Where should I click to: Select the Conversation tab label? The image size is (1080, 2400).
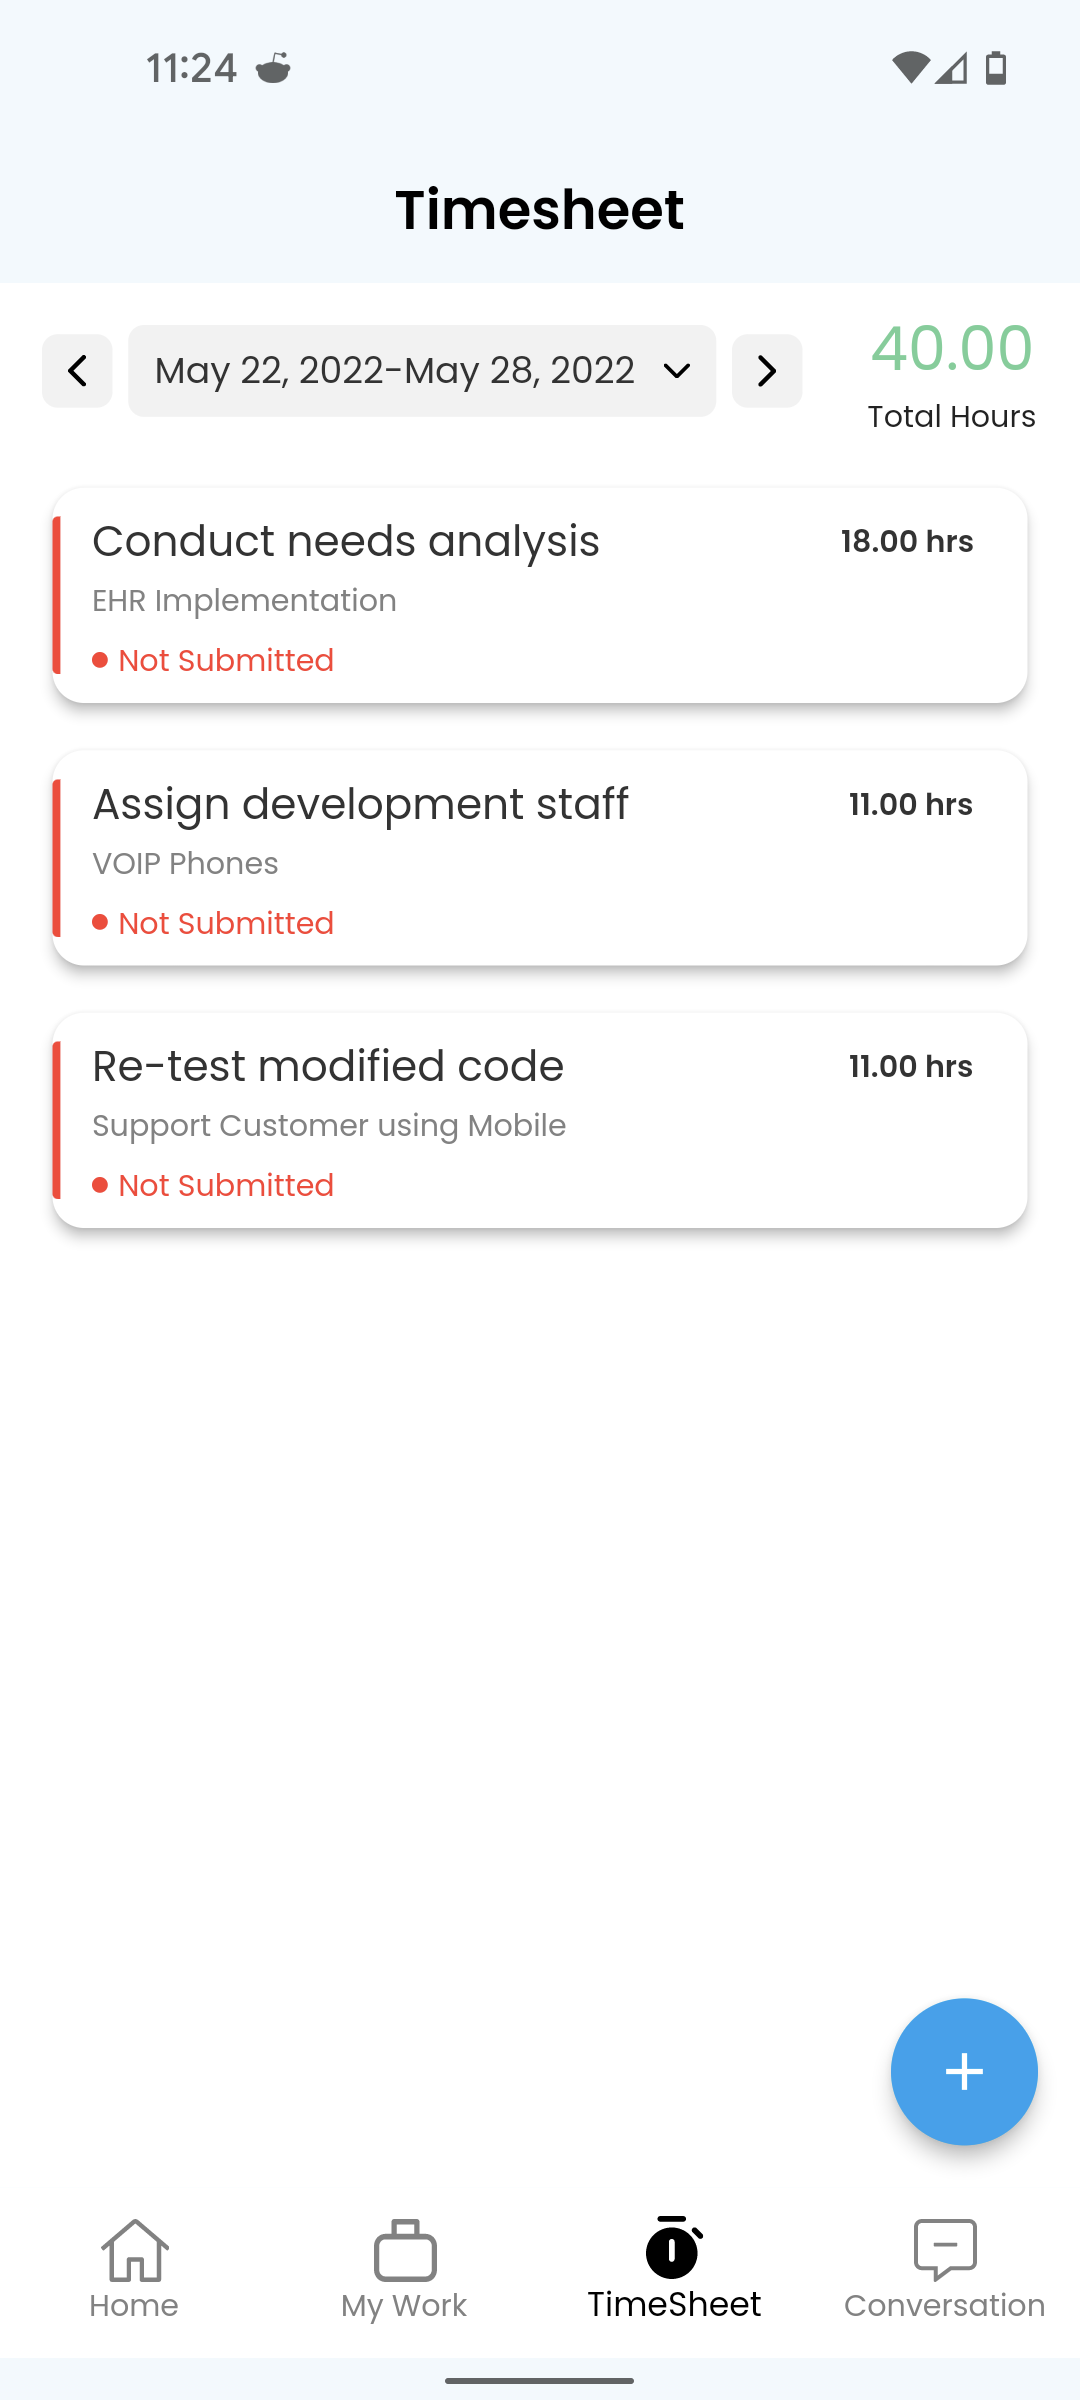pos(945,2305)
